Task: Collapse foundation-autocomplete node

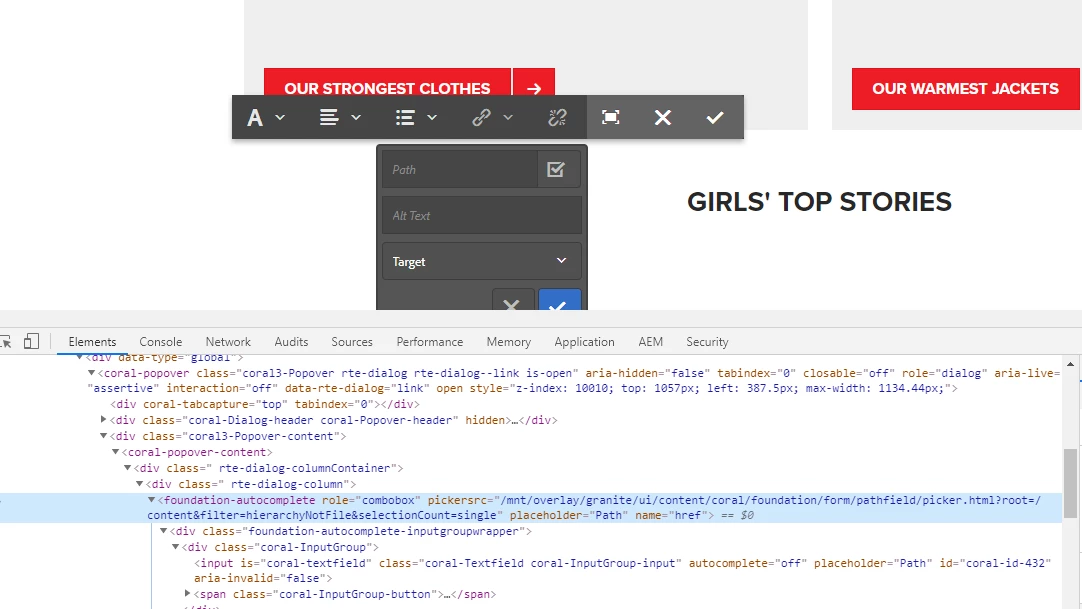Action: pos(151,500)
